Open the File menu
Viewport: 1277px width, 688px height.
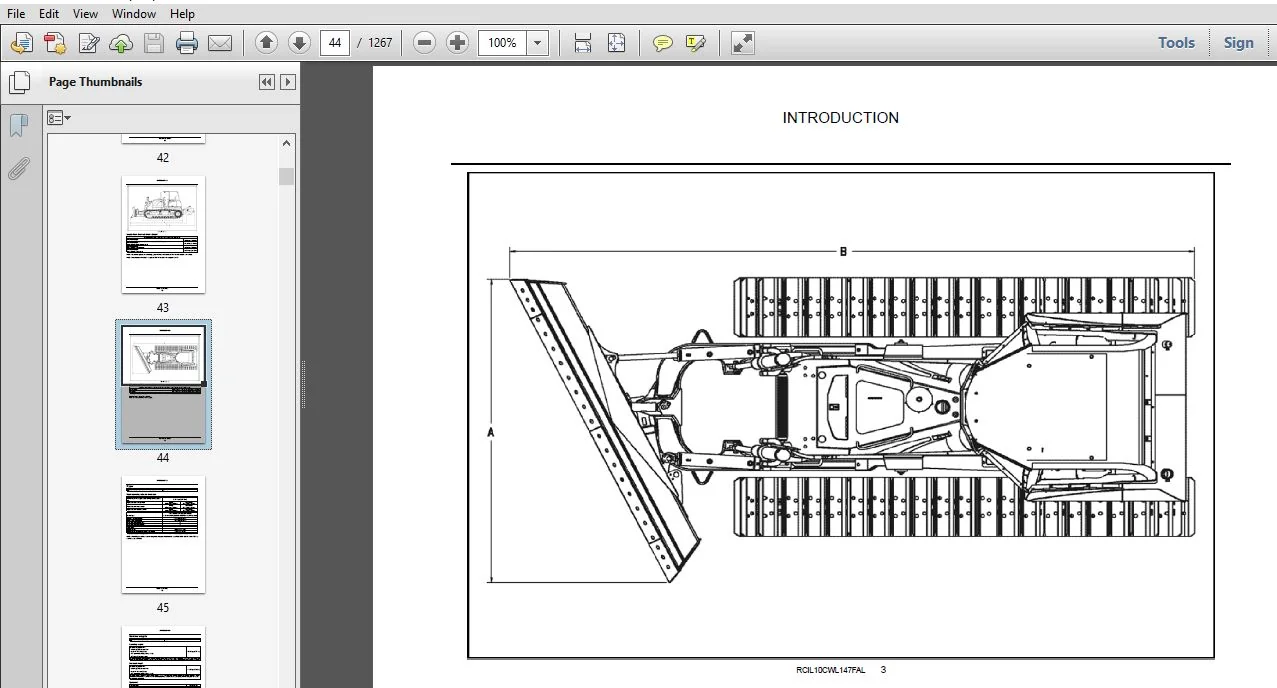16,14
